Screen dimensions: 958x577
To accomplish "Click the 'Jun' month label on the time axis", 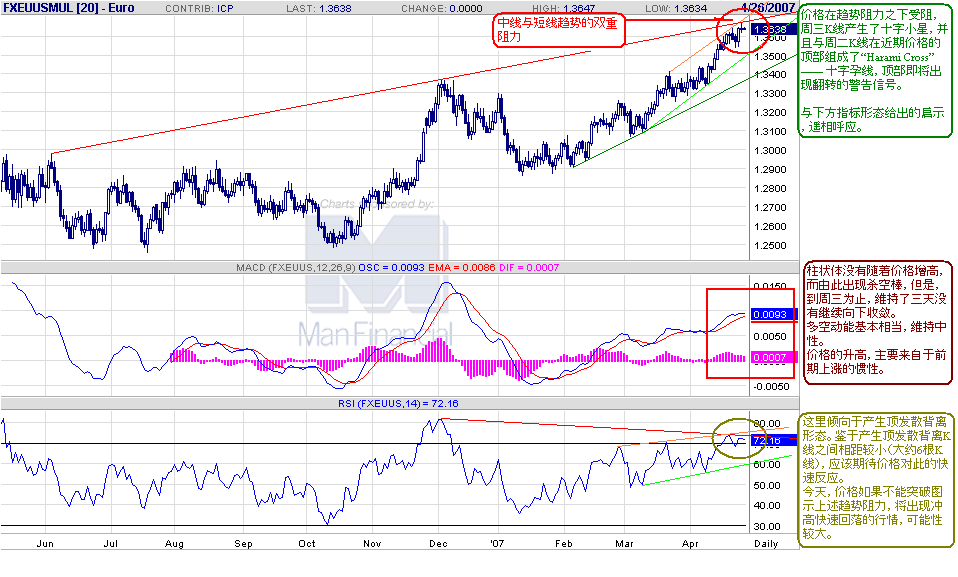I will [45, 543].
